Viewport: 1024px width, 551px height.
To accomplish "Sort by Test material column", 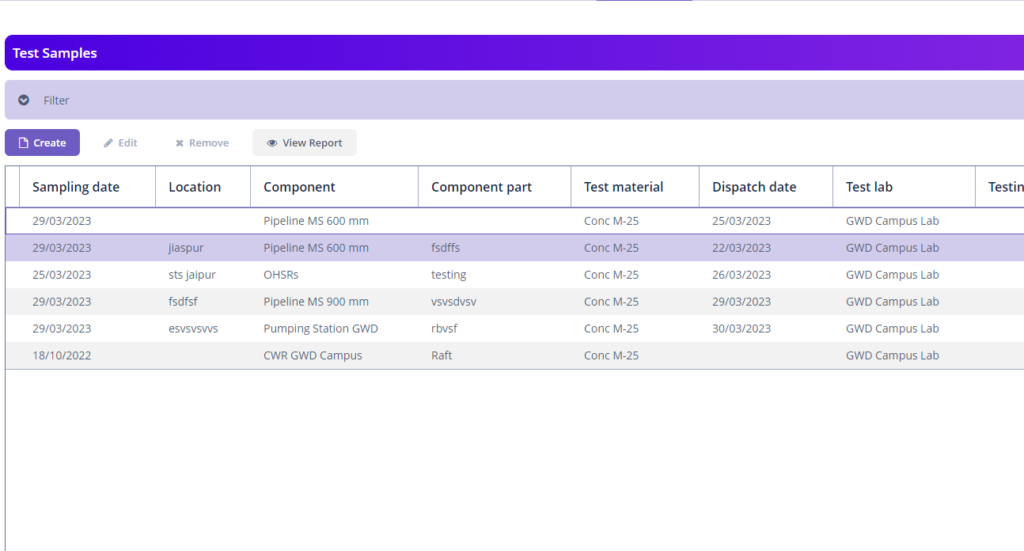I will (x=623, y=187).
